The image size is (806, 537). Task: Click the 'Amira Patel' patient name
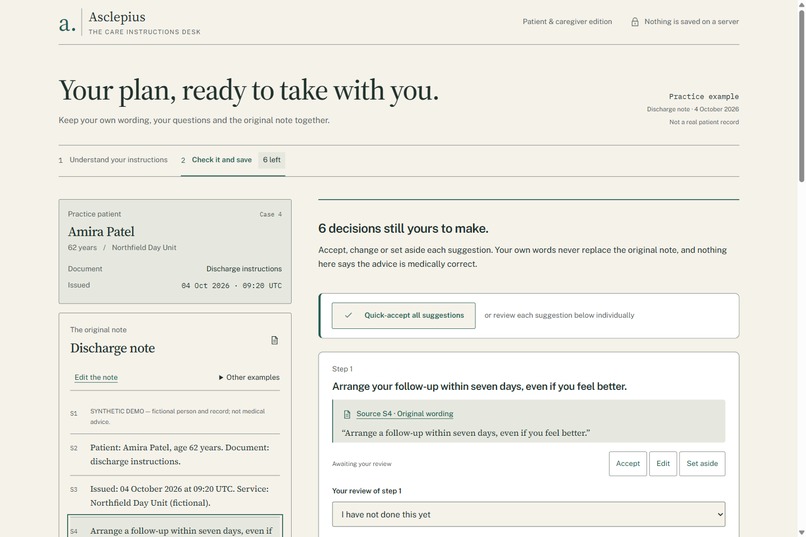pos(101,232)
